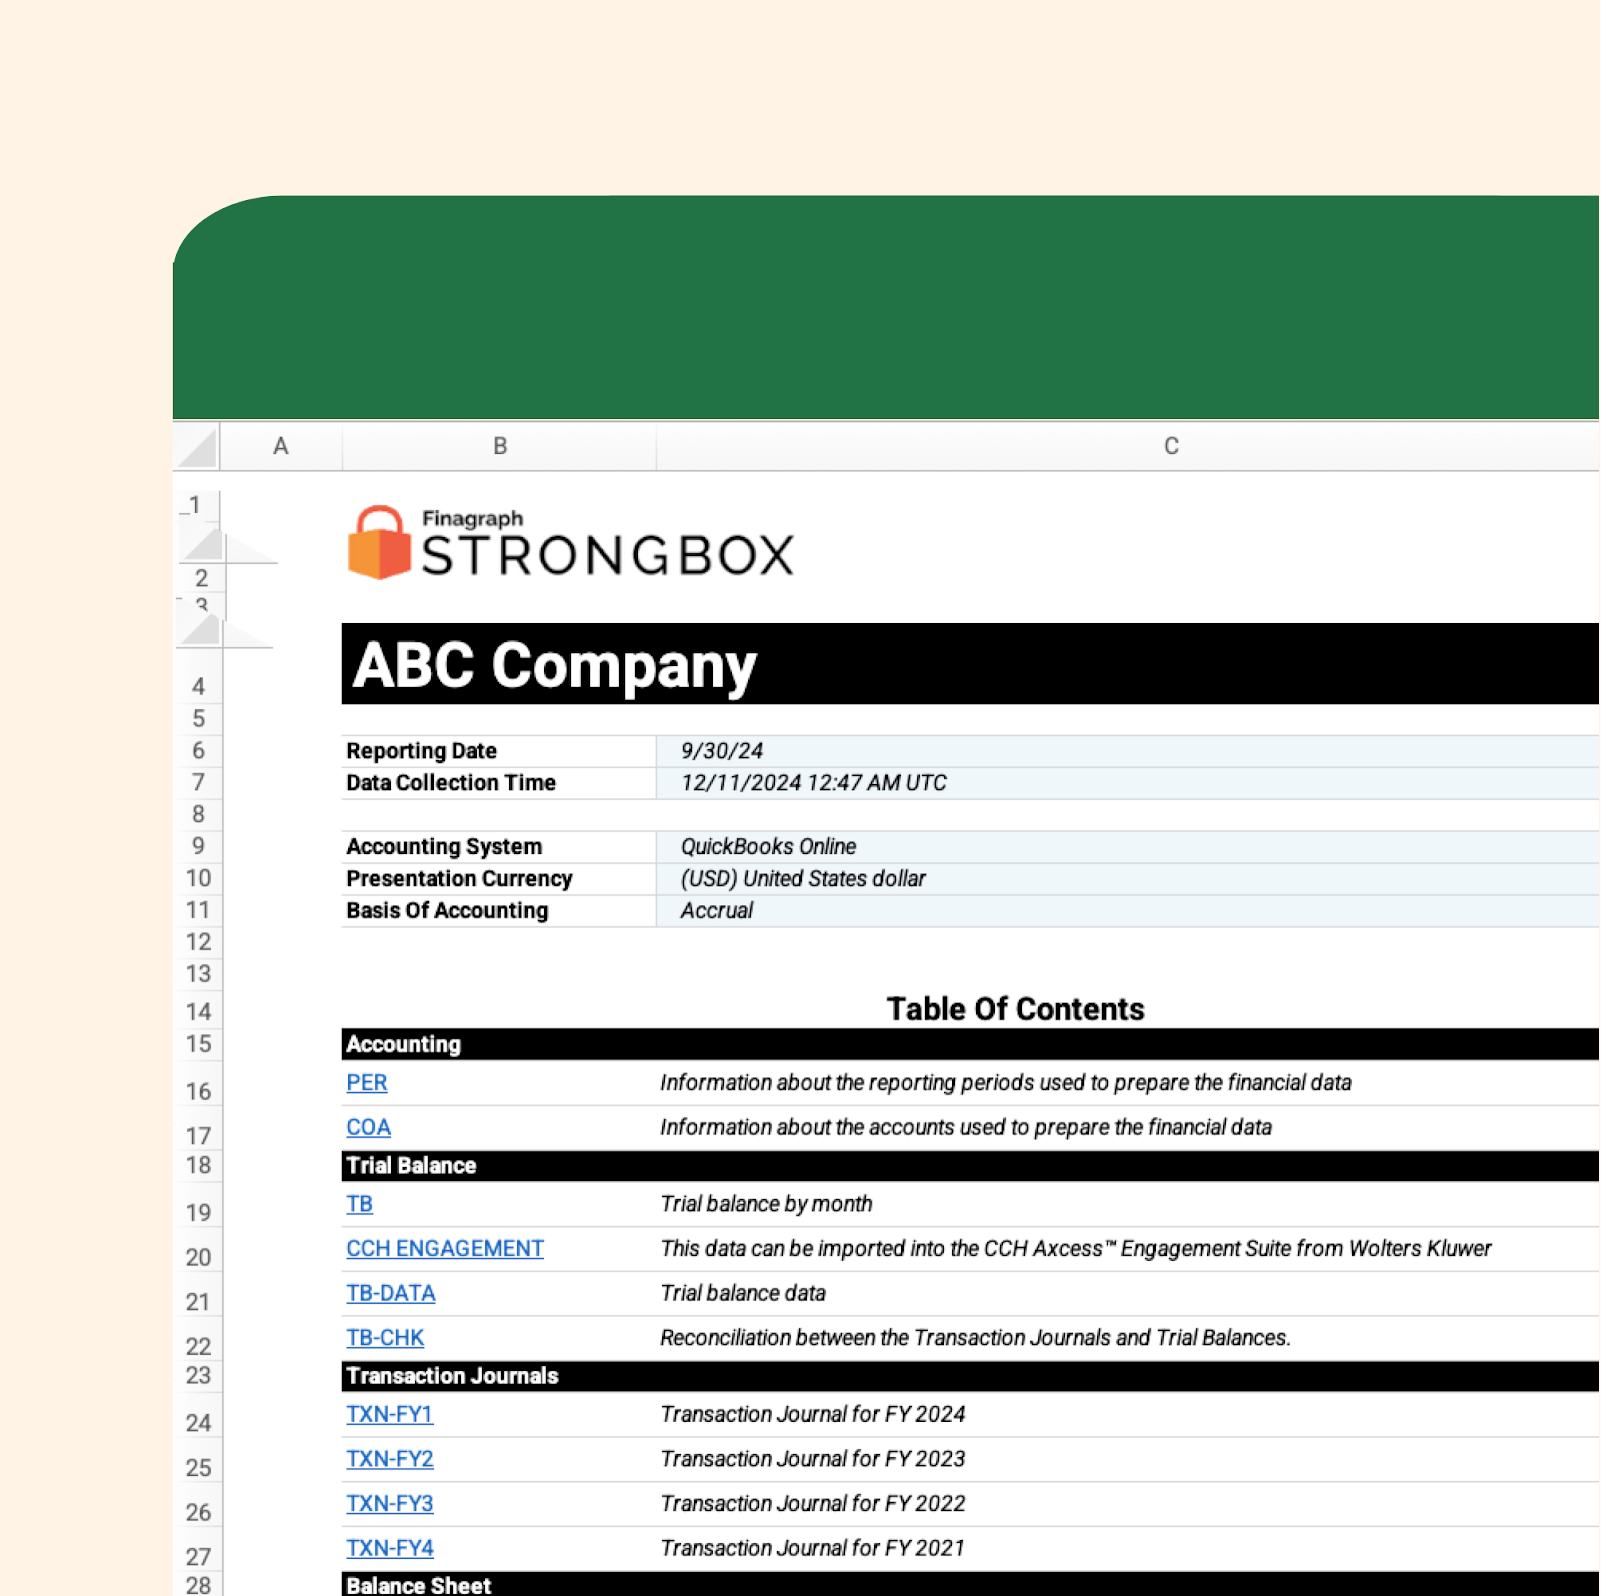The height and width of the screenshot is (1596, 1601).
Task: Open the TXN-FY2 journal link
Action: tap(389, 1459)
